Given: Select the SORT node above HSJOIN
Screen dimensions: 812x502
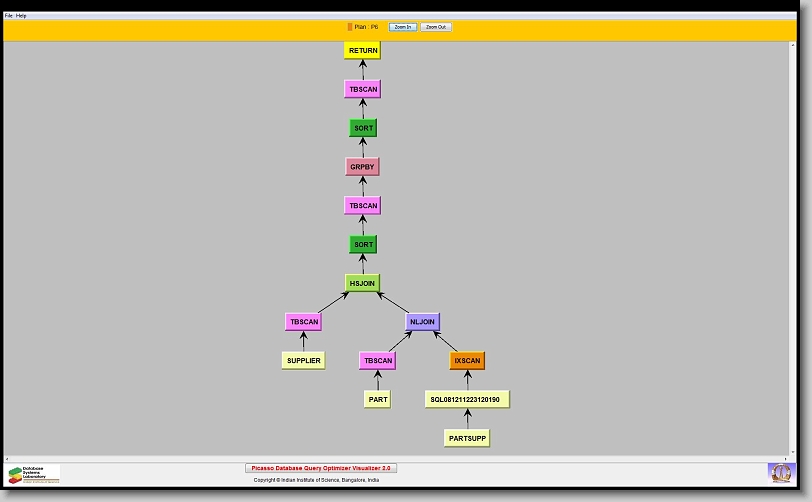Looking at the screenshot, I should click(x=363, y=244).
